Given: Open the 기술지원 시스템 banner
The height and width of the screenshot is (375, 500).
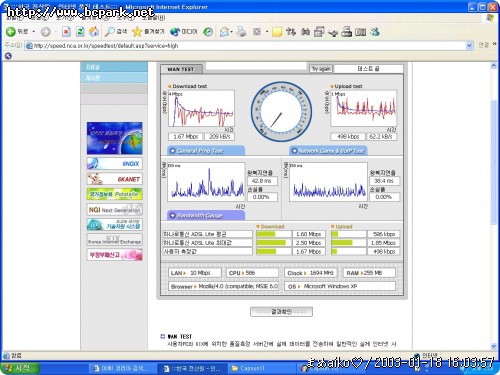Looking at the screenshot, I should [x=114, y=225].
